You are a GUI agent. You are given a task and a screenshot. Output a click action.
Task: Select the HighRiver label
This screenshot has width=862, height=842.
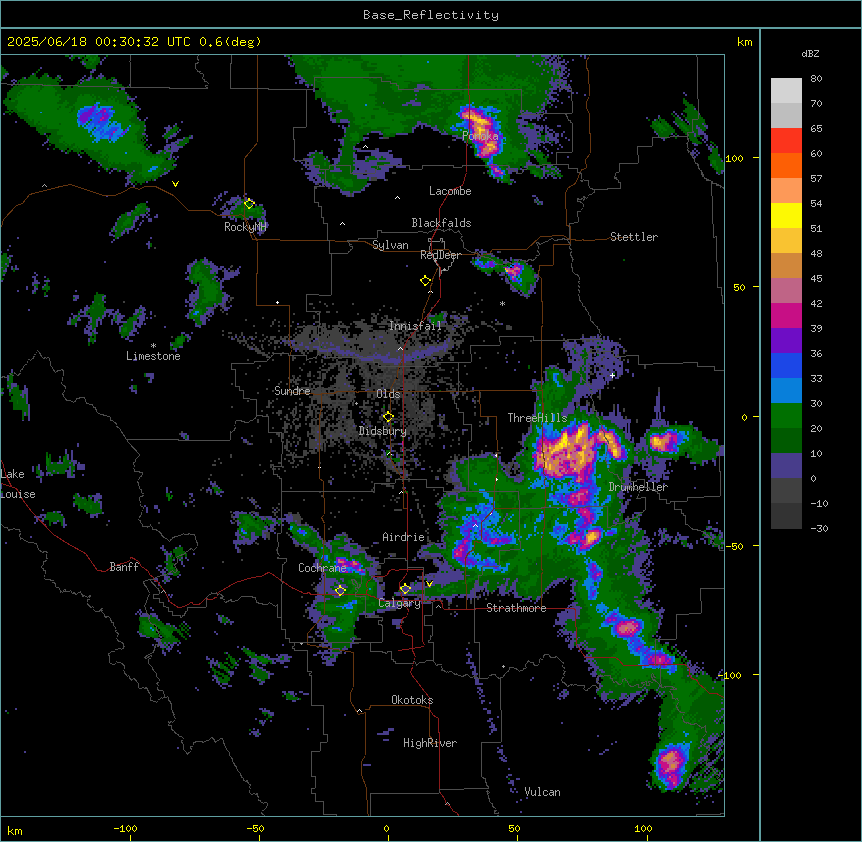(430, 743)
